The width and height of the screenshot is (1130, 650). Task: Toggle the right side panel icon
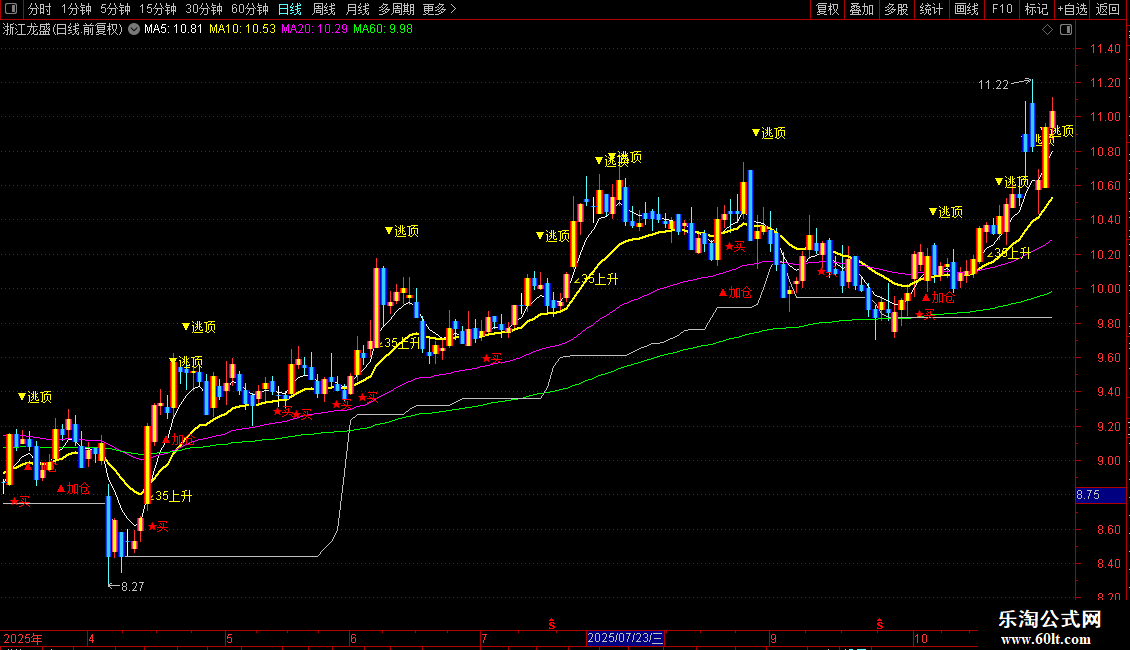(1066, 30)
